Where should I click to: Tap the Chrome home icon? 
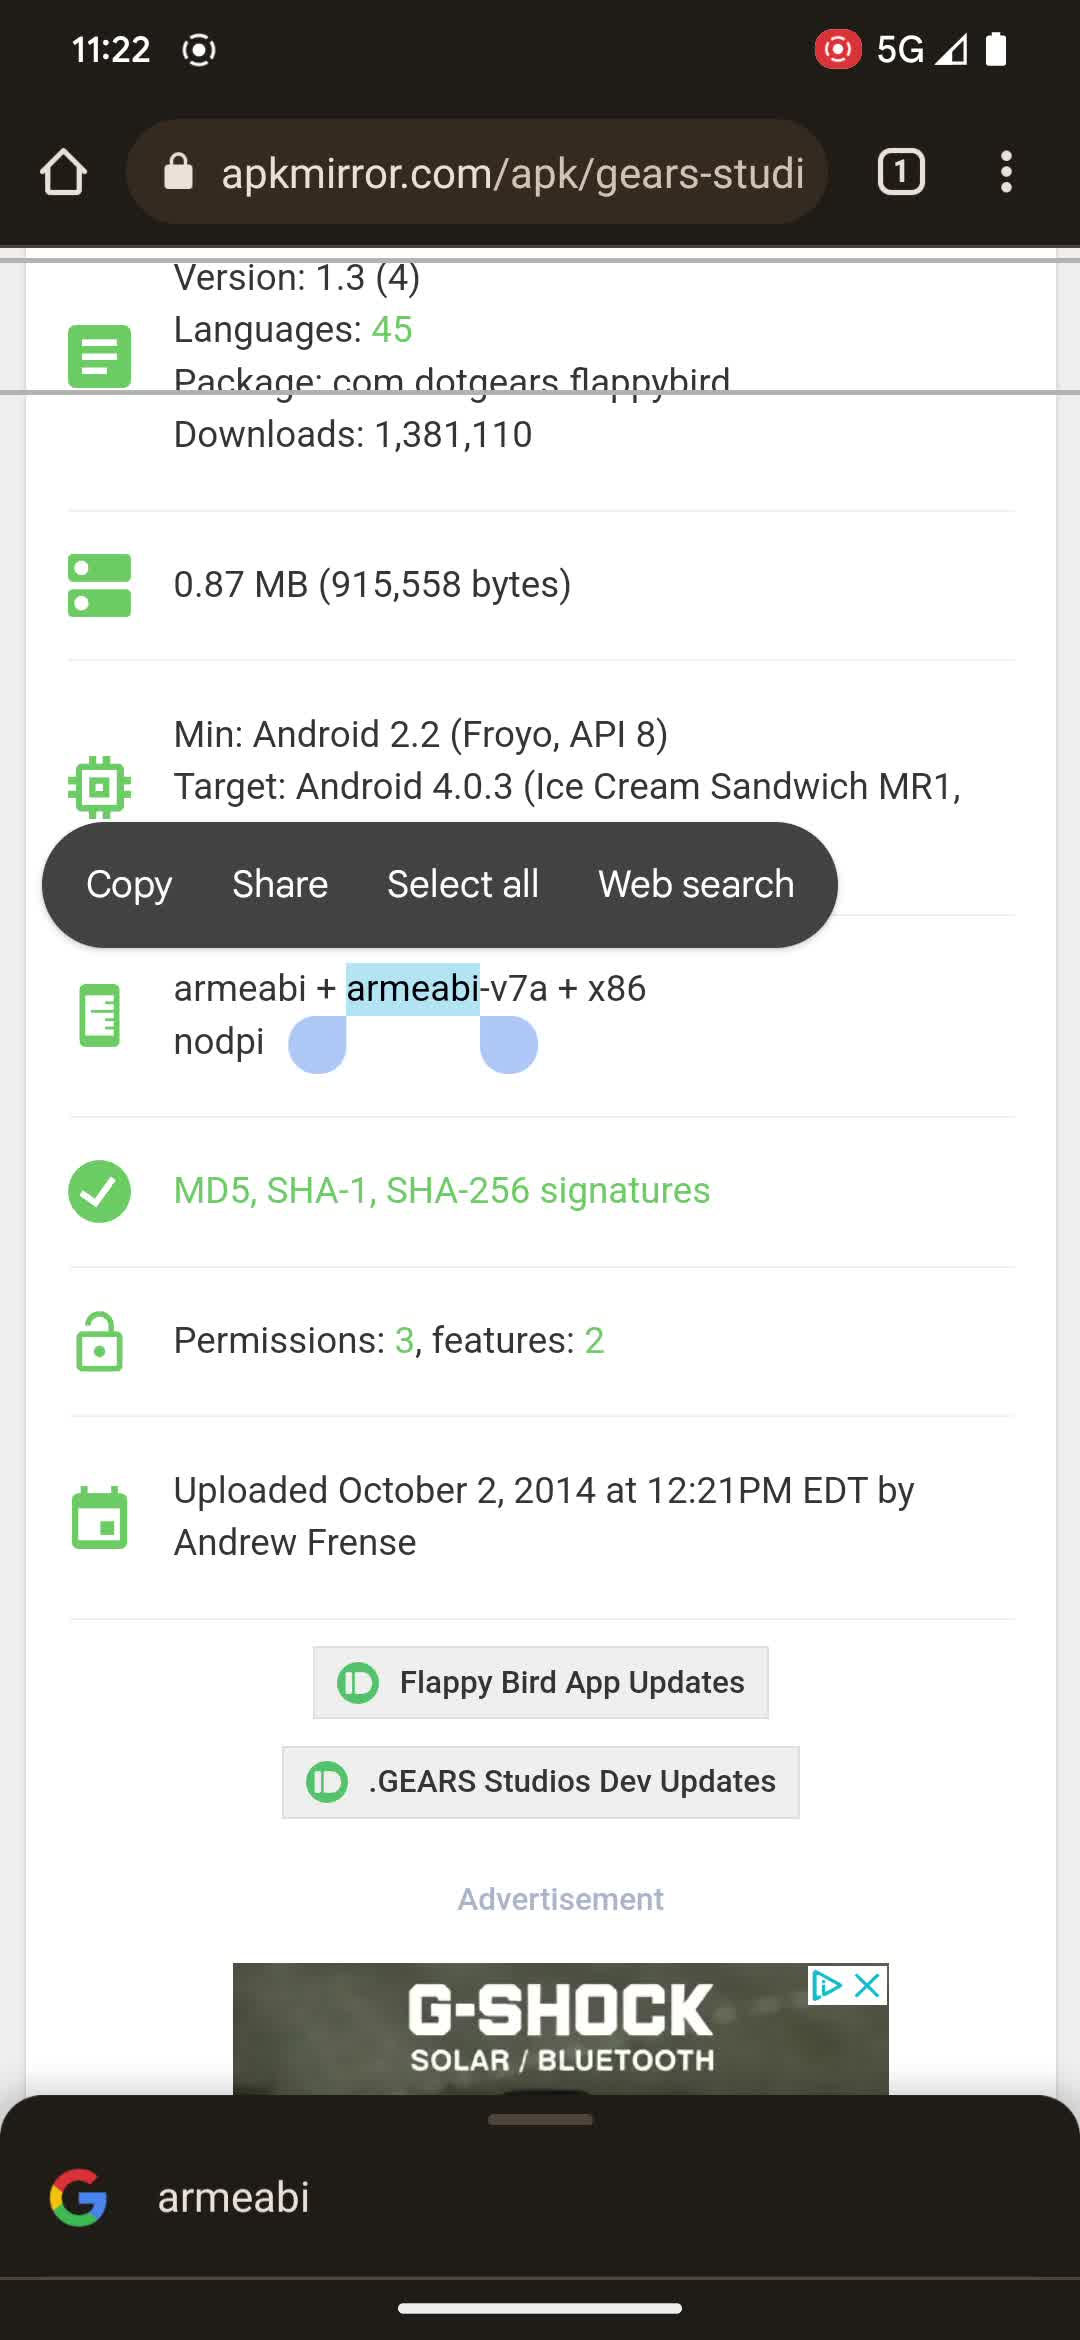(63, 172)
